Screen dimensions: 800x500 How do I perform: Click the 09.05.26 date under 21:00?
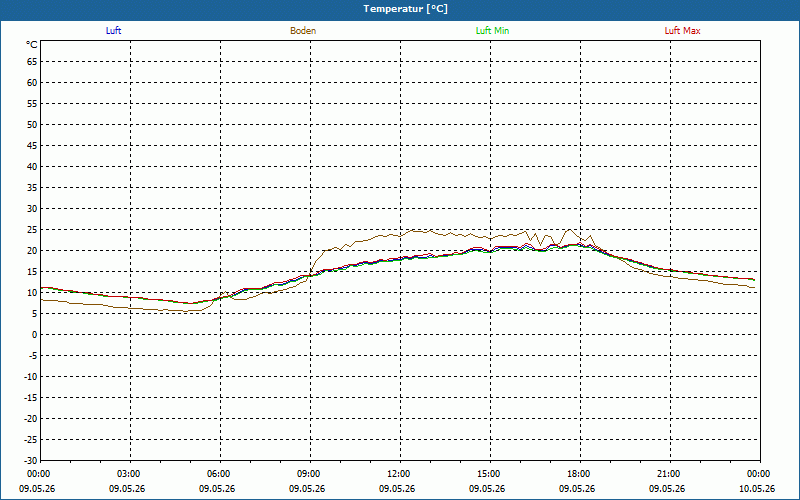(667, 488)
